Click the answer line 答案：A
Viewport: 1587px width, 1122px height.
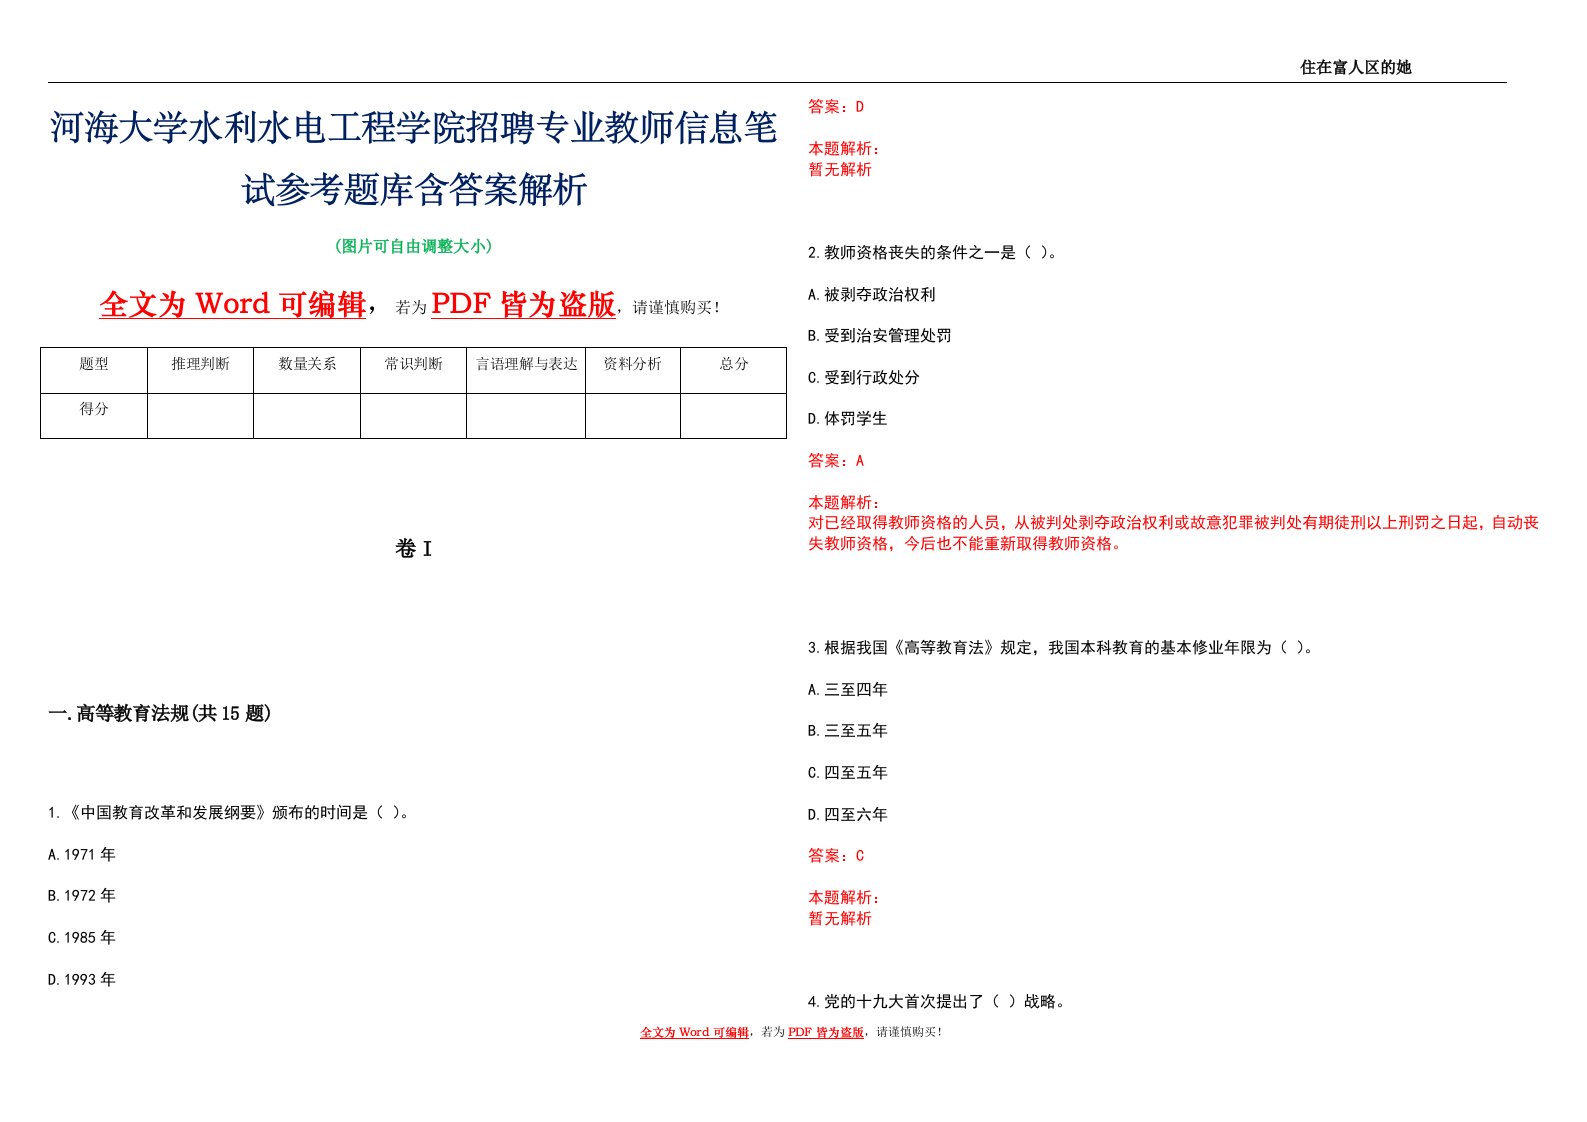coord(836,460)
